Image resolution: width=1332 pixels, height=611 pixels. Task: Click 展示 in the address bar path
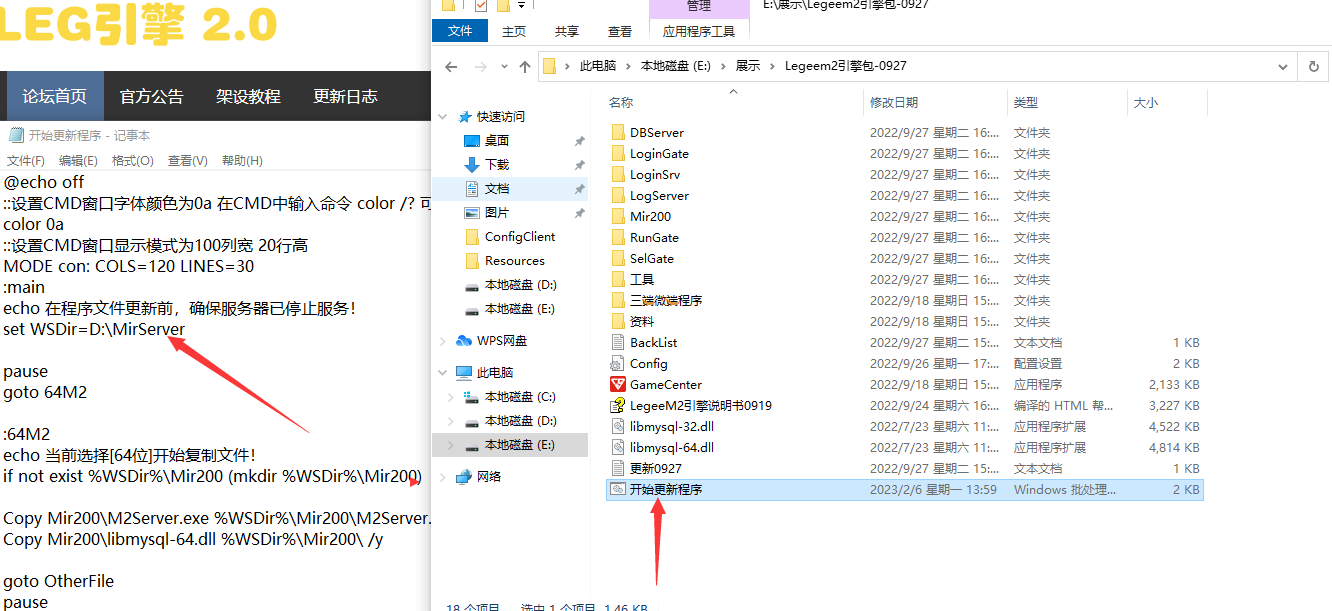pos(748,67)
